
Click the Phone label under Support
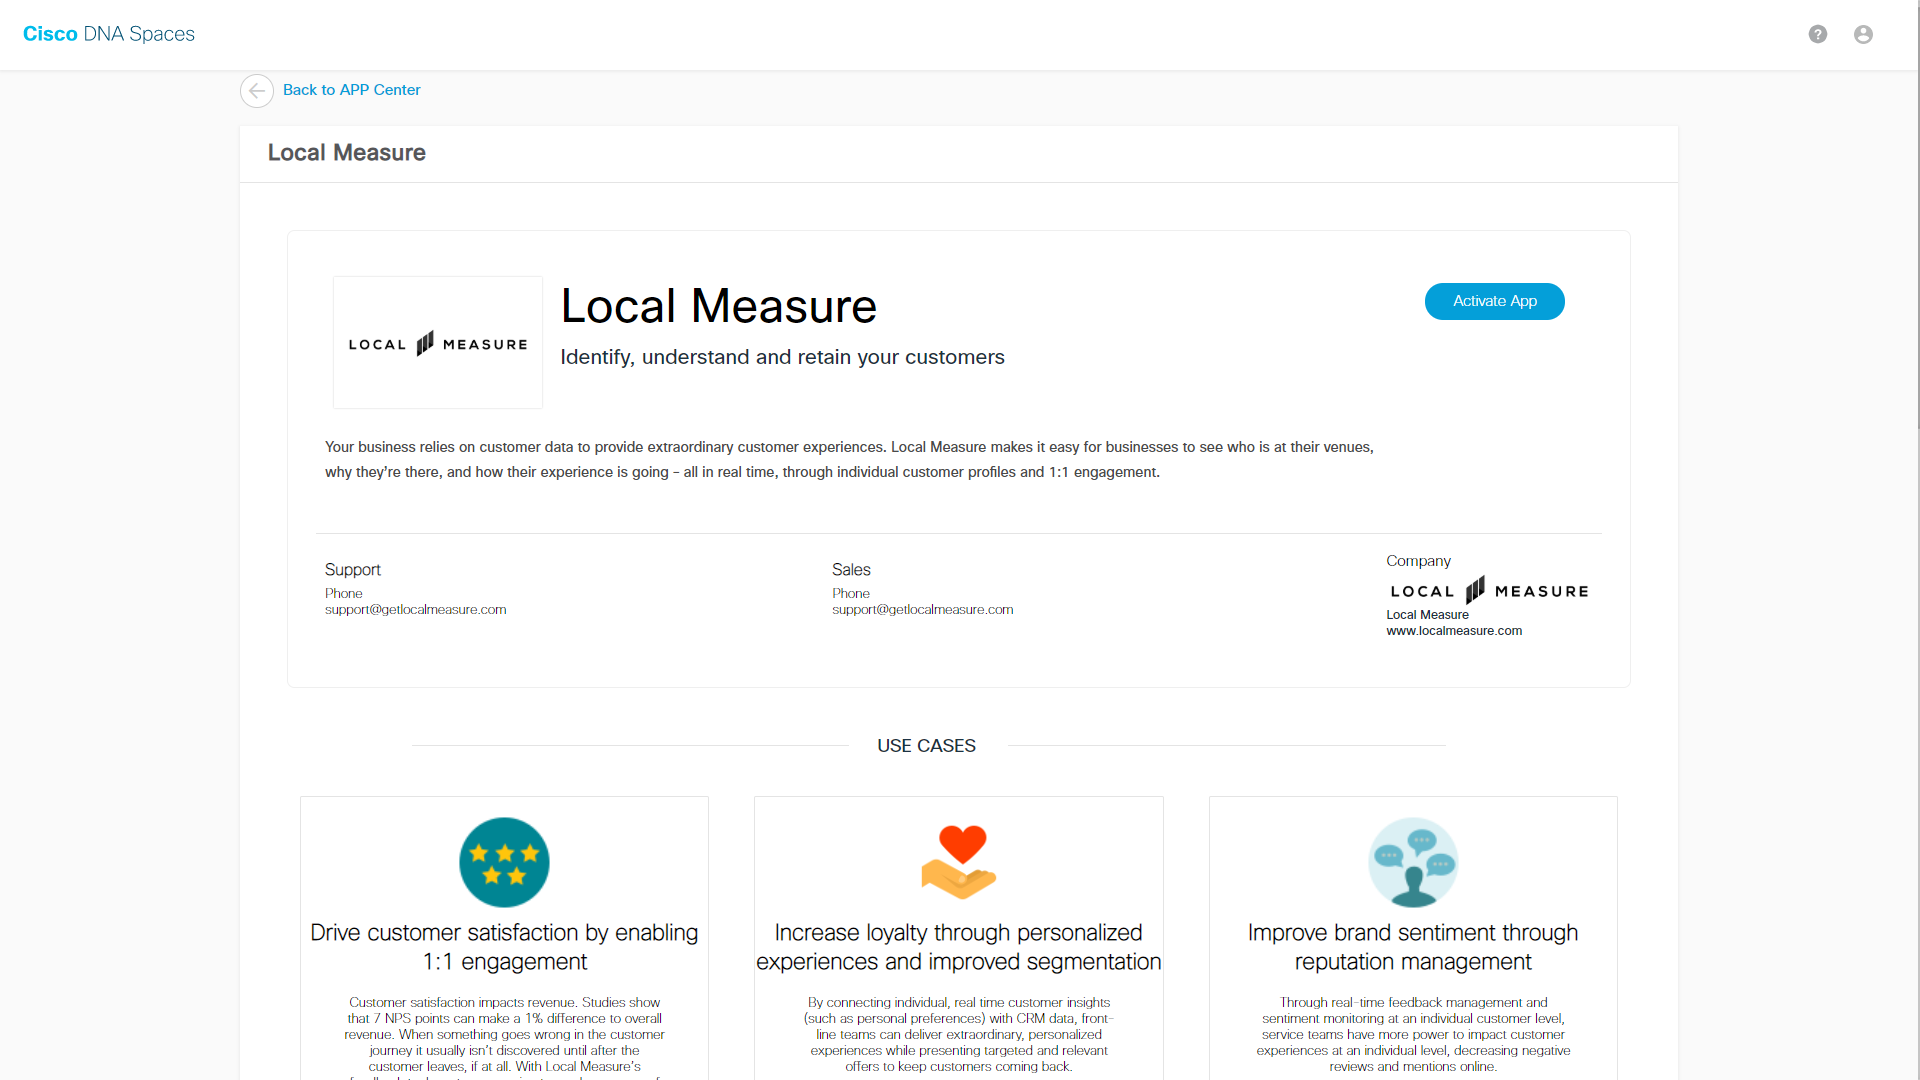coord(344,593)
